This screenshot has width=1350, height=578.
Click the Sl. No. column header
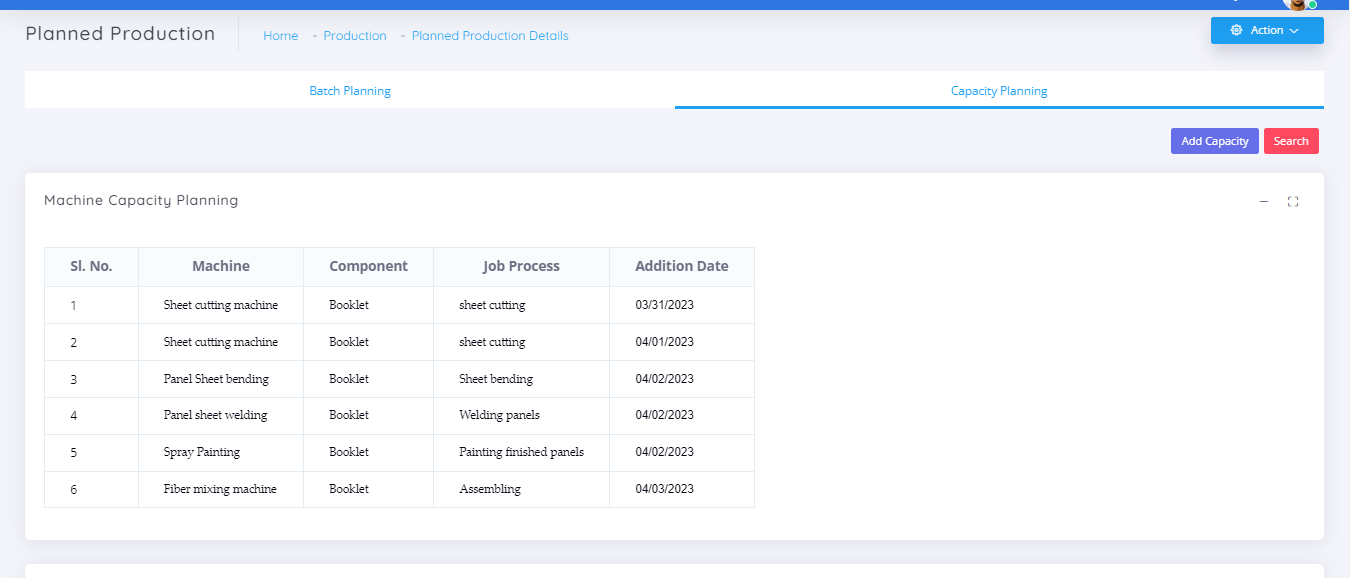coord(91,266)
